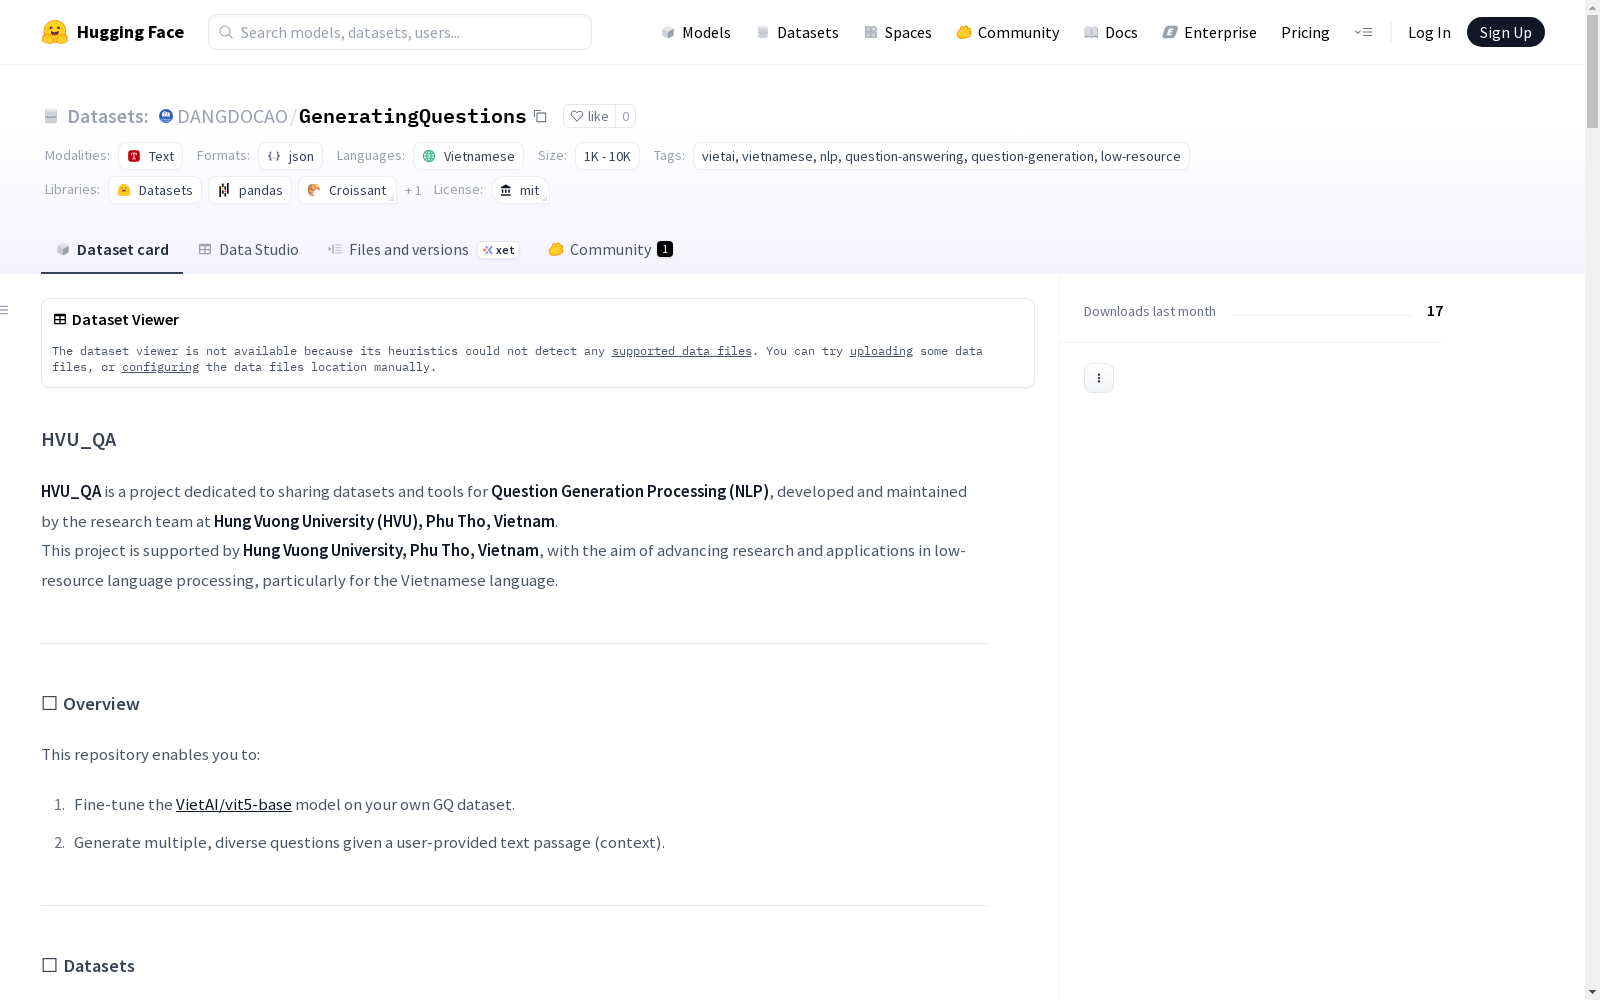The image size is (1600, 1000).
Task: Click the Croissant library tag
Action: (x=347, y=190)
